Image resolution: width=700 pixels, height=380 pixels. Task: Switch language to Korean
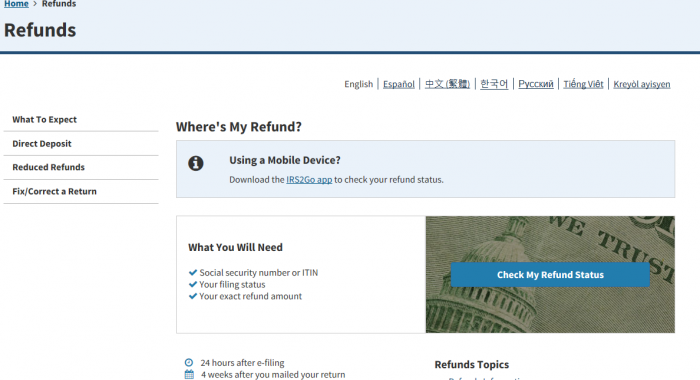click(494, 84)
